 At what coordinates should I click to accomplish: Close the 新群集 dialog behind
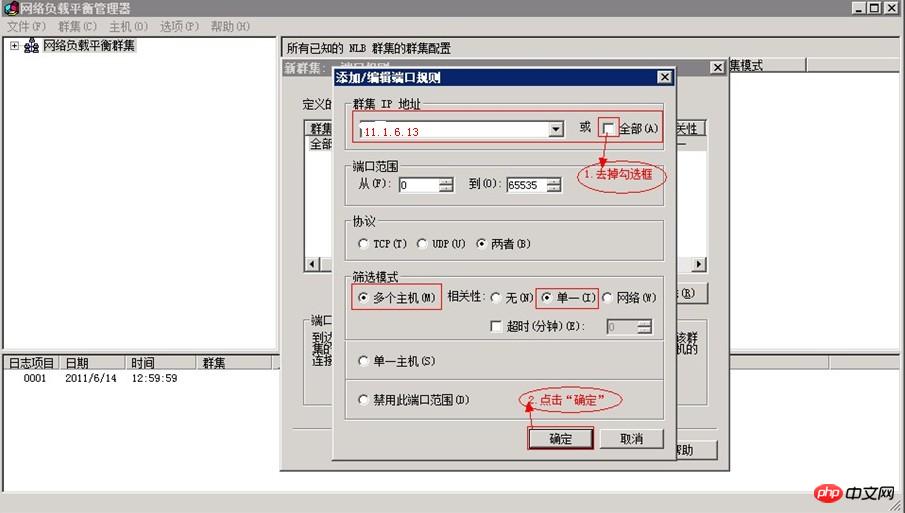click(x=717, y=68)
